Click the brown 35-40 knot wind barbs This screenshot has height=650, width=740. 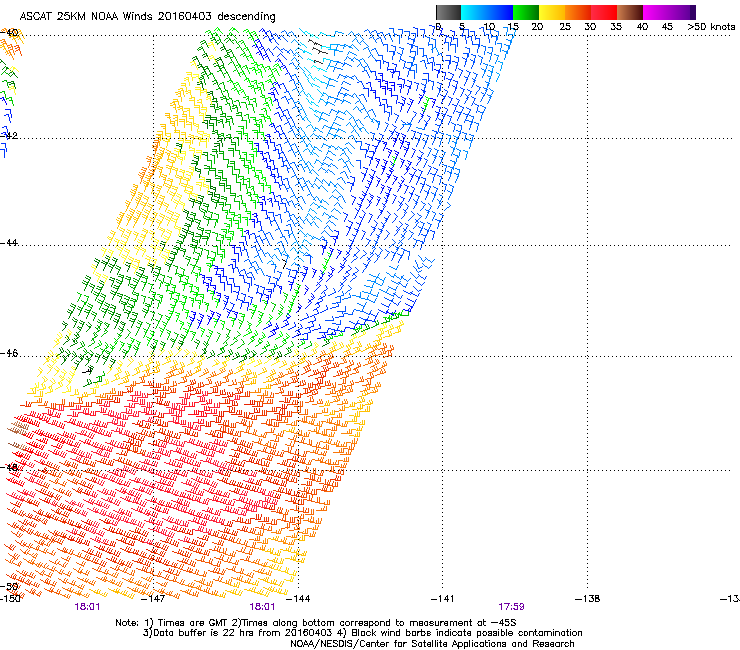point(18,435)
